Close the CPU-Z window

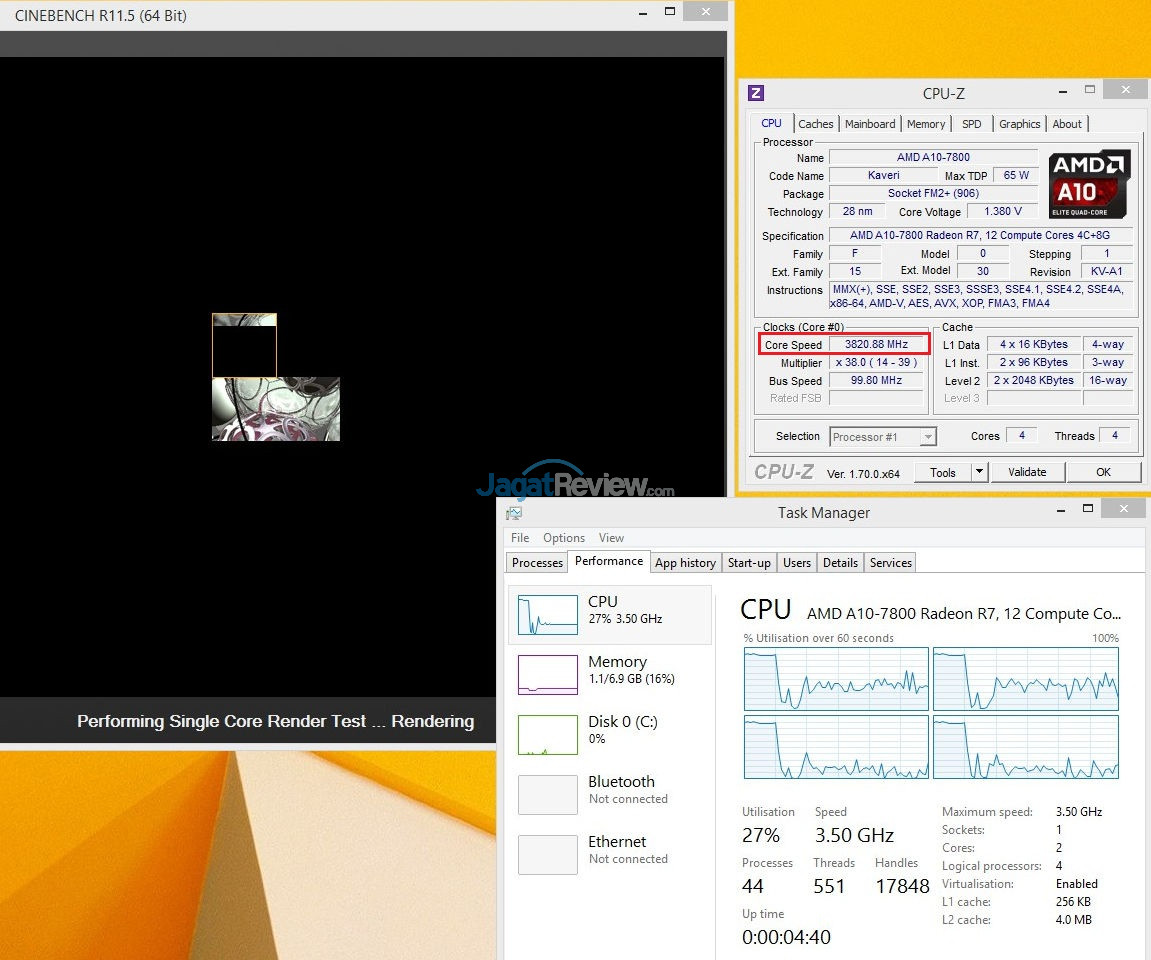coord(1125,91)
